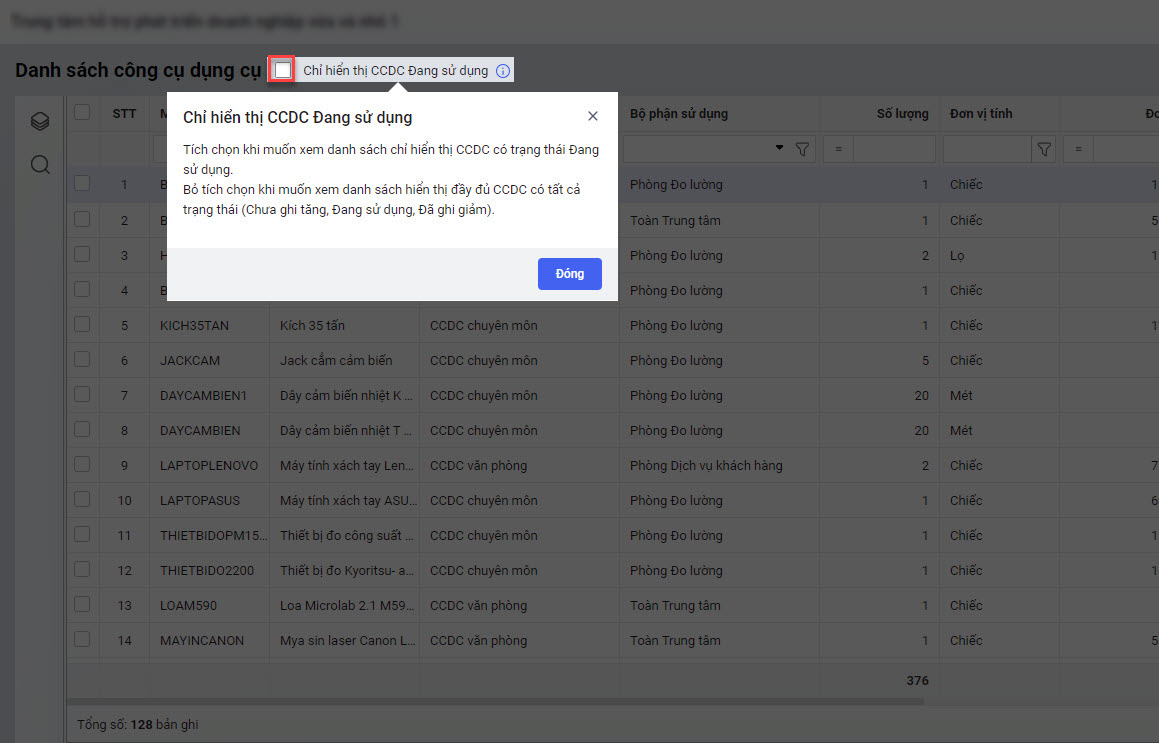This screenshot has height=743, width=1159.
Task: Click filter funnel in Đơn vị tính column
Action: [1044, 149]
